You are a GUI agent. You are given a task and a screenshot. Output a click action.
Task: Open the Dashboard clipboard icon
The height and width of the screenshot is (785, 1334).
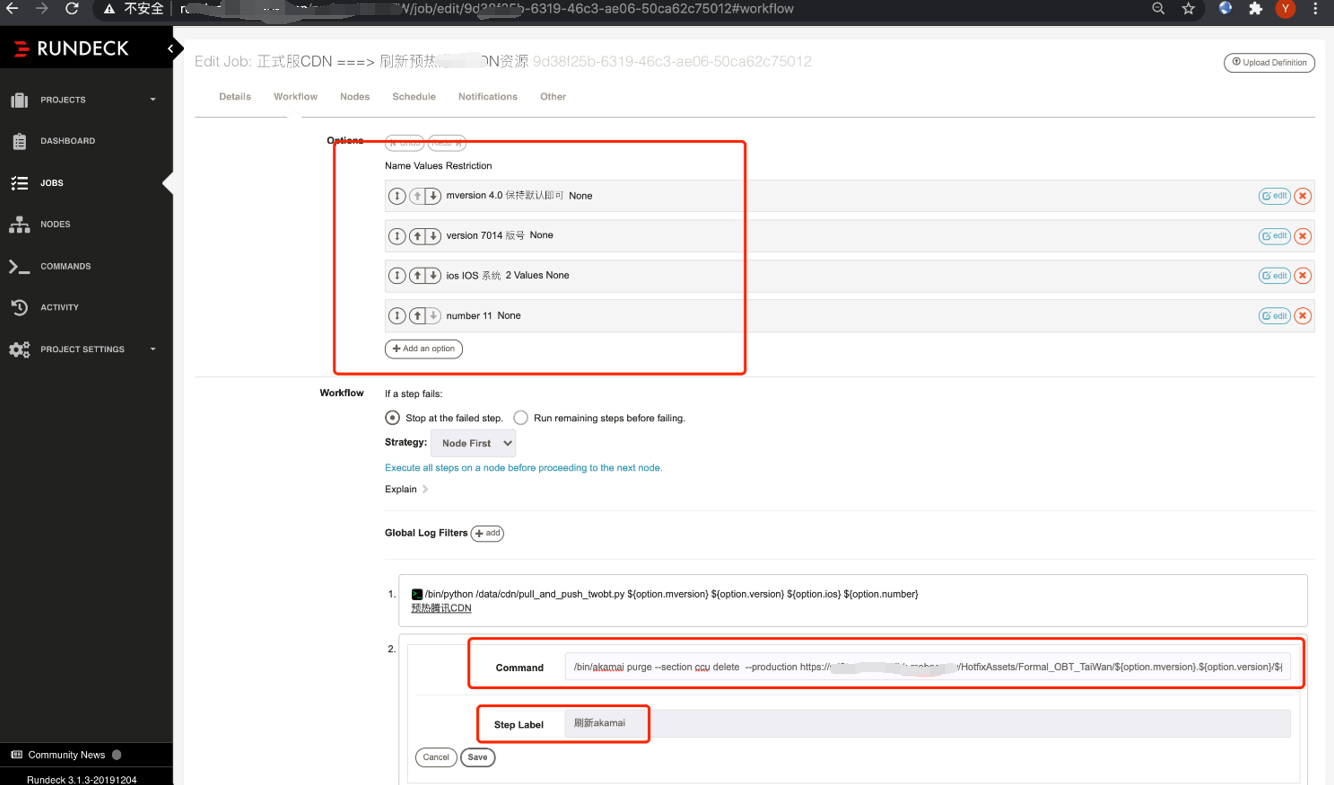pos(19,141)
